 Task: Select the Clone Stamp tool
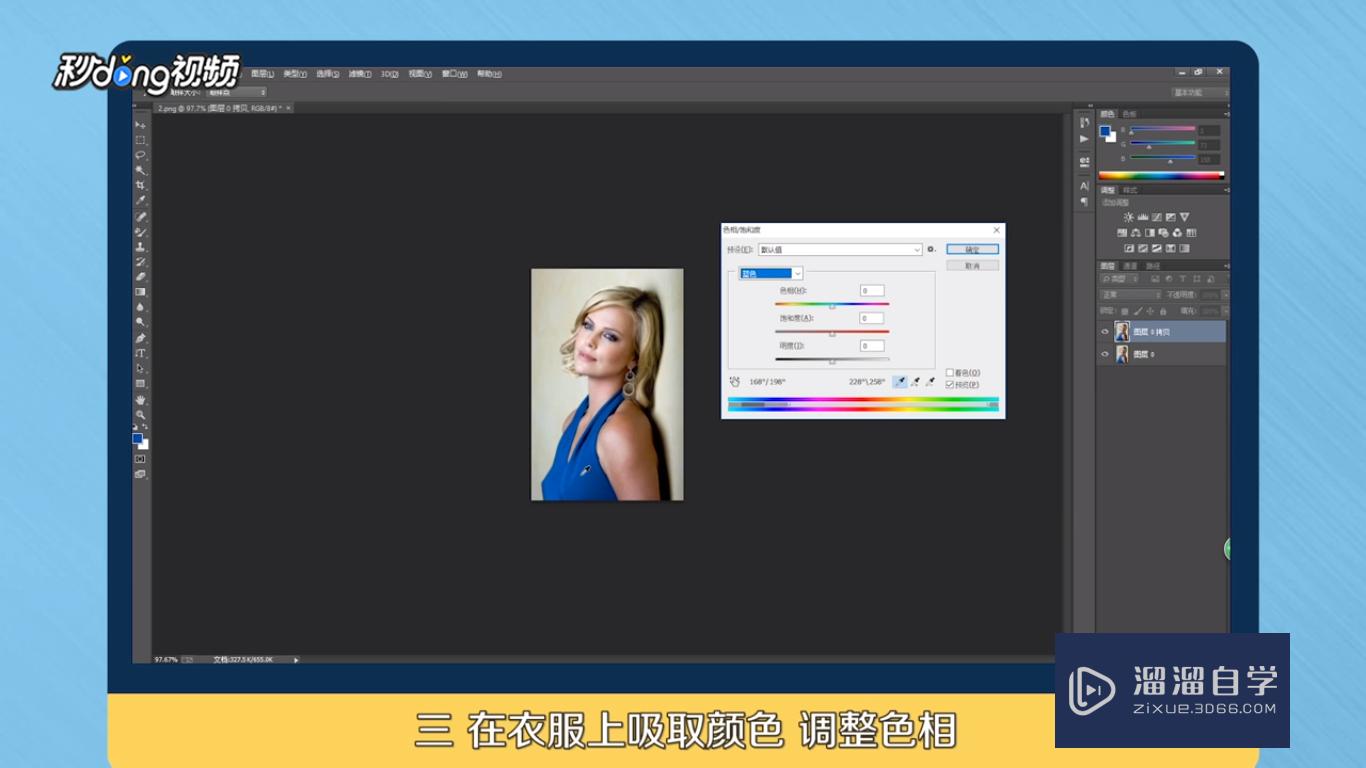141,246
